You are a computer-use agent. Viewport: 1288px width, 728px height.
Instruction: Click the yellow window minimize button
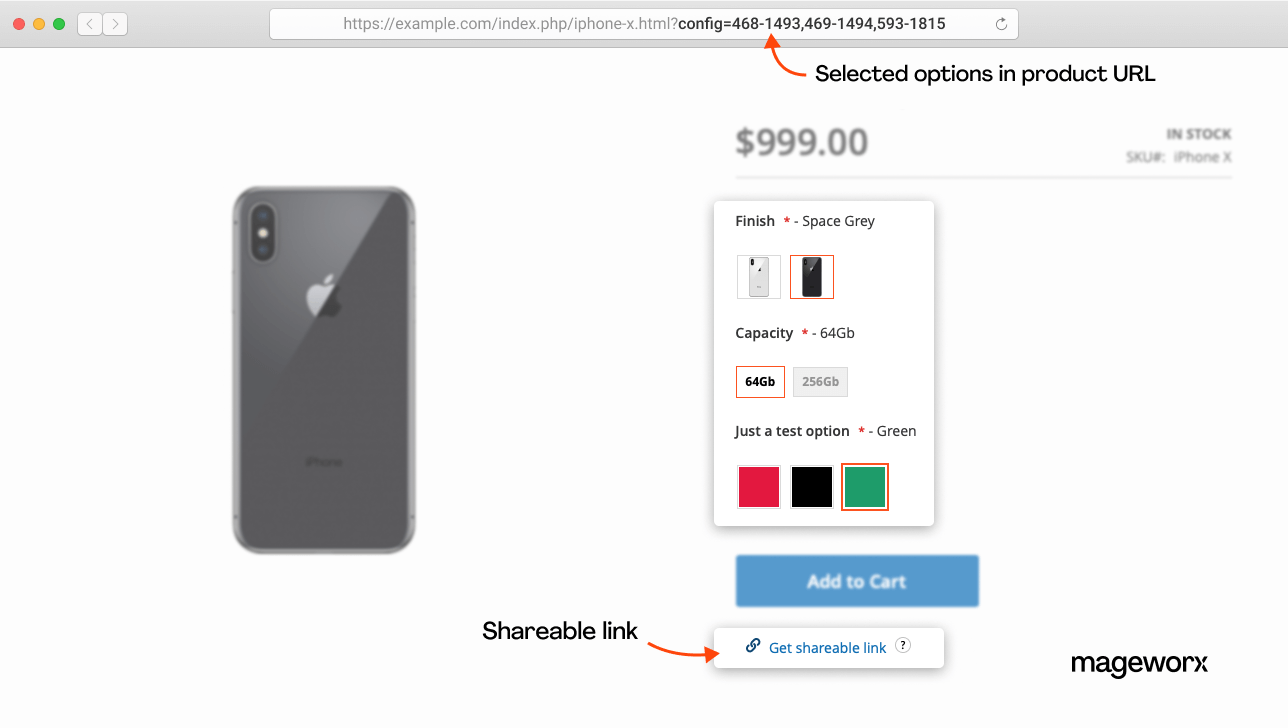[39, 24]
